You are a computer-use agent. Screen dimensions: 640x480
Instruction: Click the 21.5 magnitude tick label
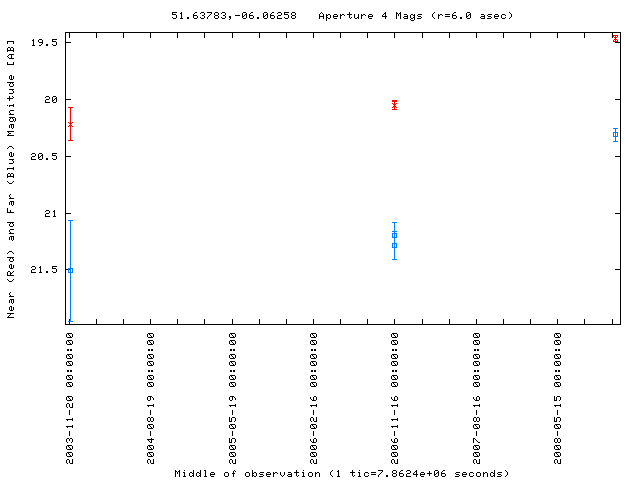(44, 270)
